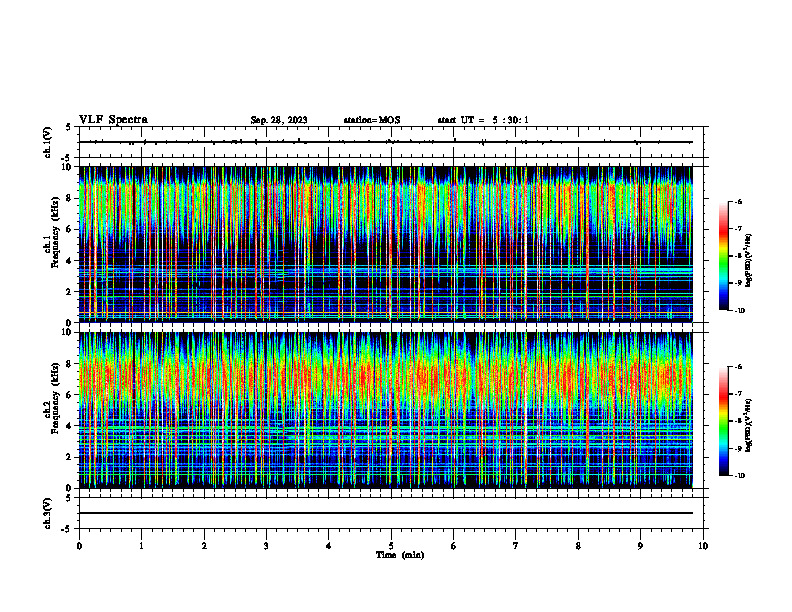Click the "VLF Spectra" plot title
This screenshot has height=612, width=792.
113,120
